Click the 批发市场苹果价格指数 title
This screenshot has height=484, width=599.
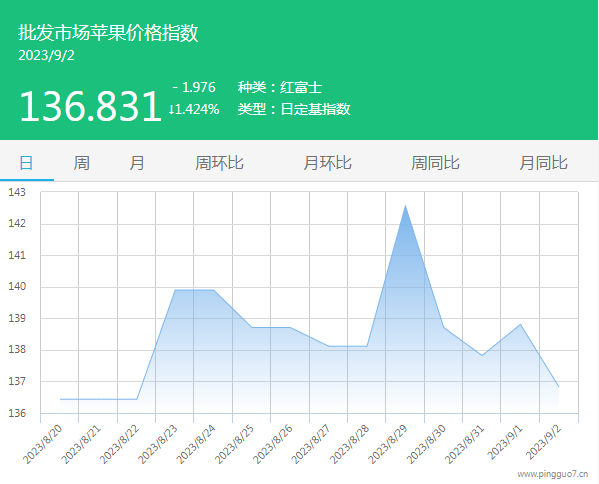click(108, 32)
